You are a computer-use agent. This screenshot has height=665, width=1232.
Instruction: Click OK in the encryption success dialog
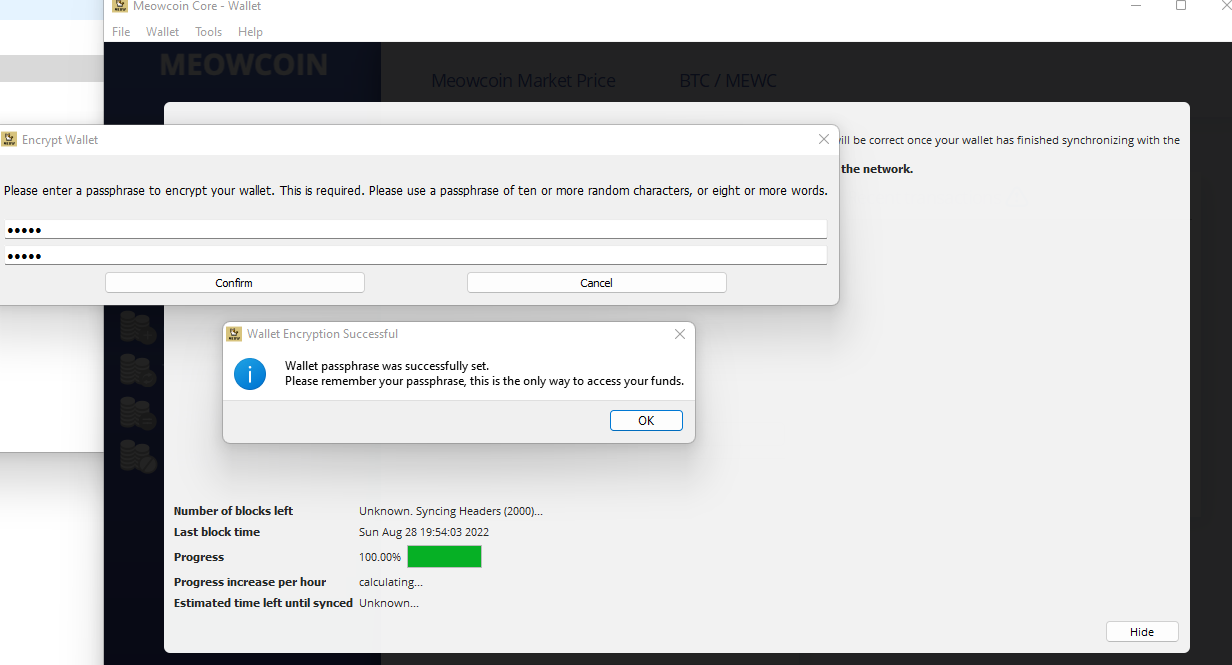pos(646,421)
